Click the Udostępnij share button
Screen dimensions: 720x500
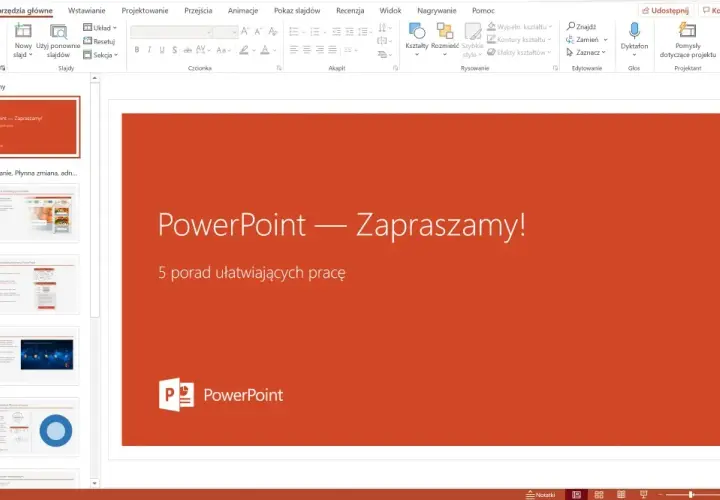[x=665, y=11]
